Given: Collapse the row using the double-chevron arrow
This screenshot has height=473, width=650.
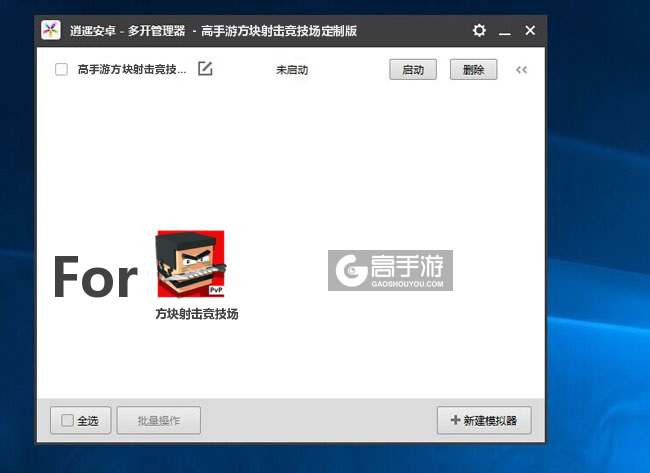Looking at the screenshot, I should [521, 70].
